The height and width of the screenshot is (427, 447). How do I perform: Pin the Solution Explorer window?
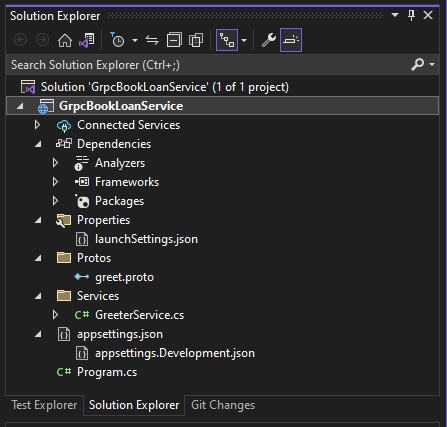[x=411, y=15]
